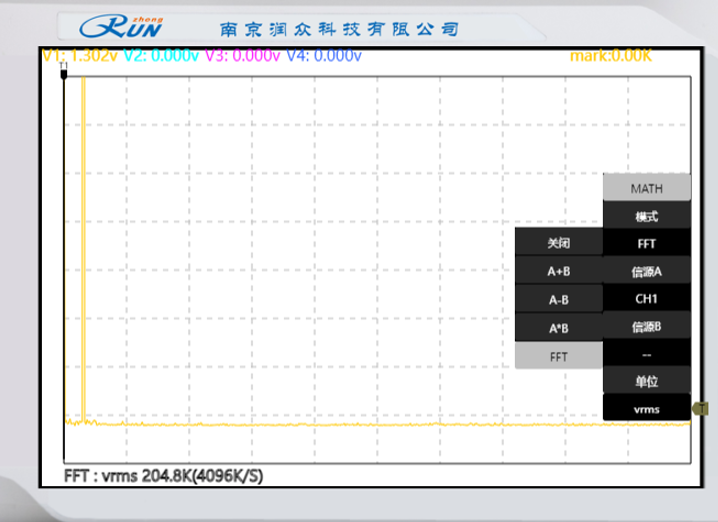Open the 信源A source selector
718x522 pixels.
pos(646,271)
